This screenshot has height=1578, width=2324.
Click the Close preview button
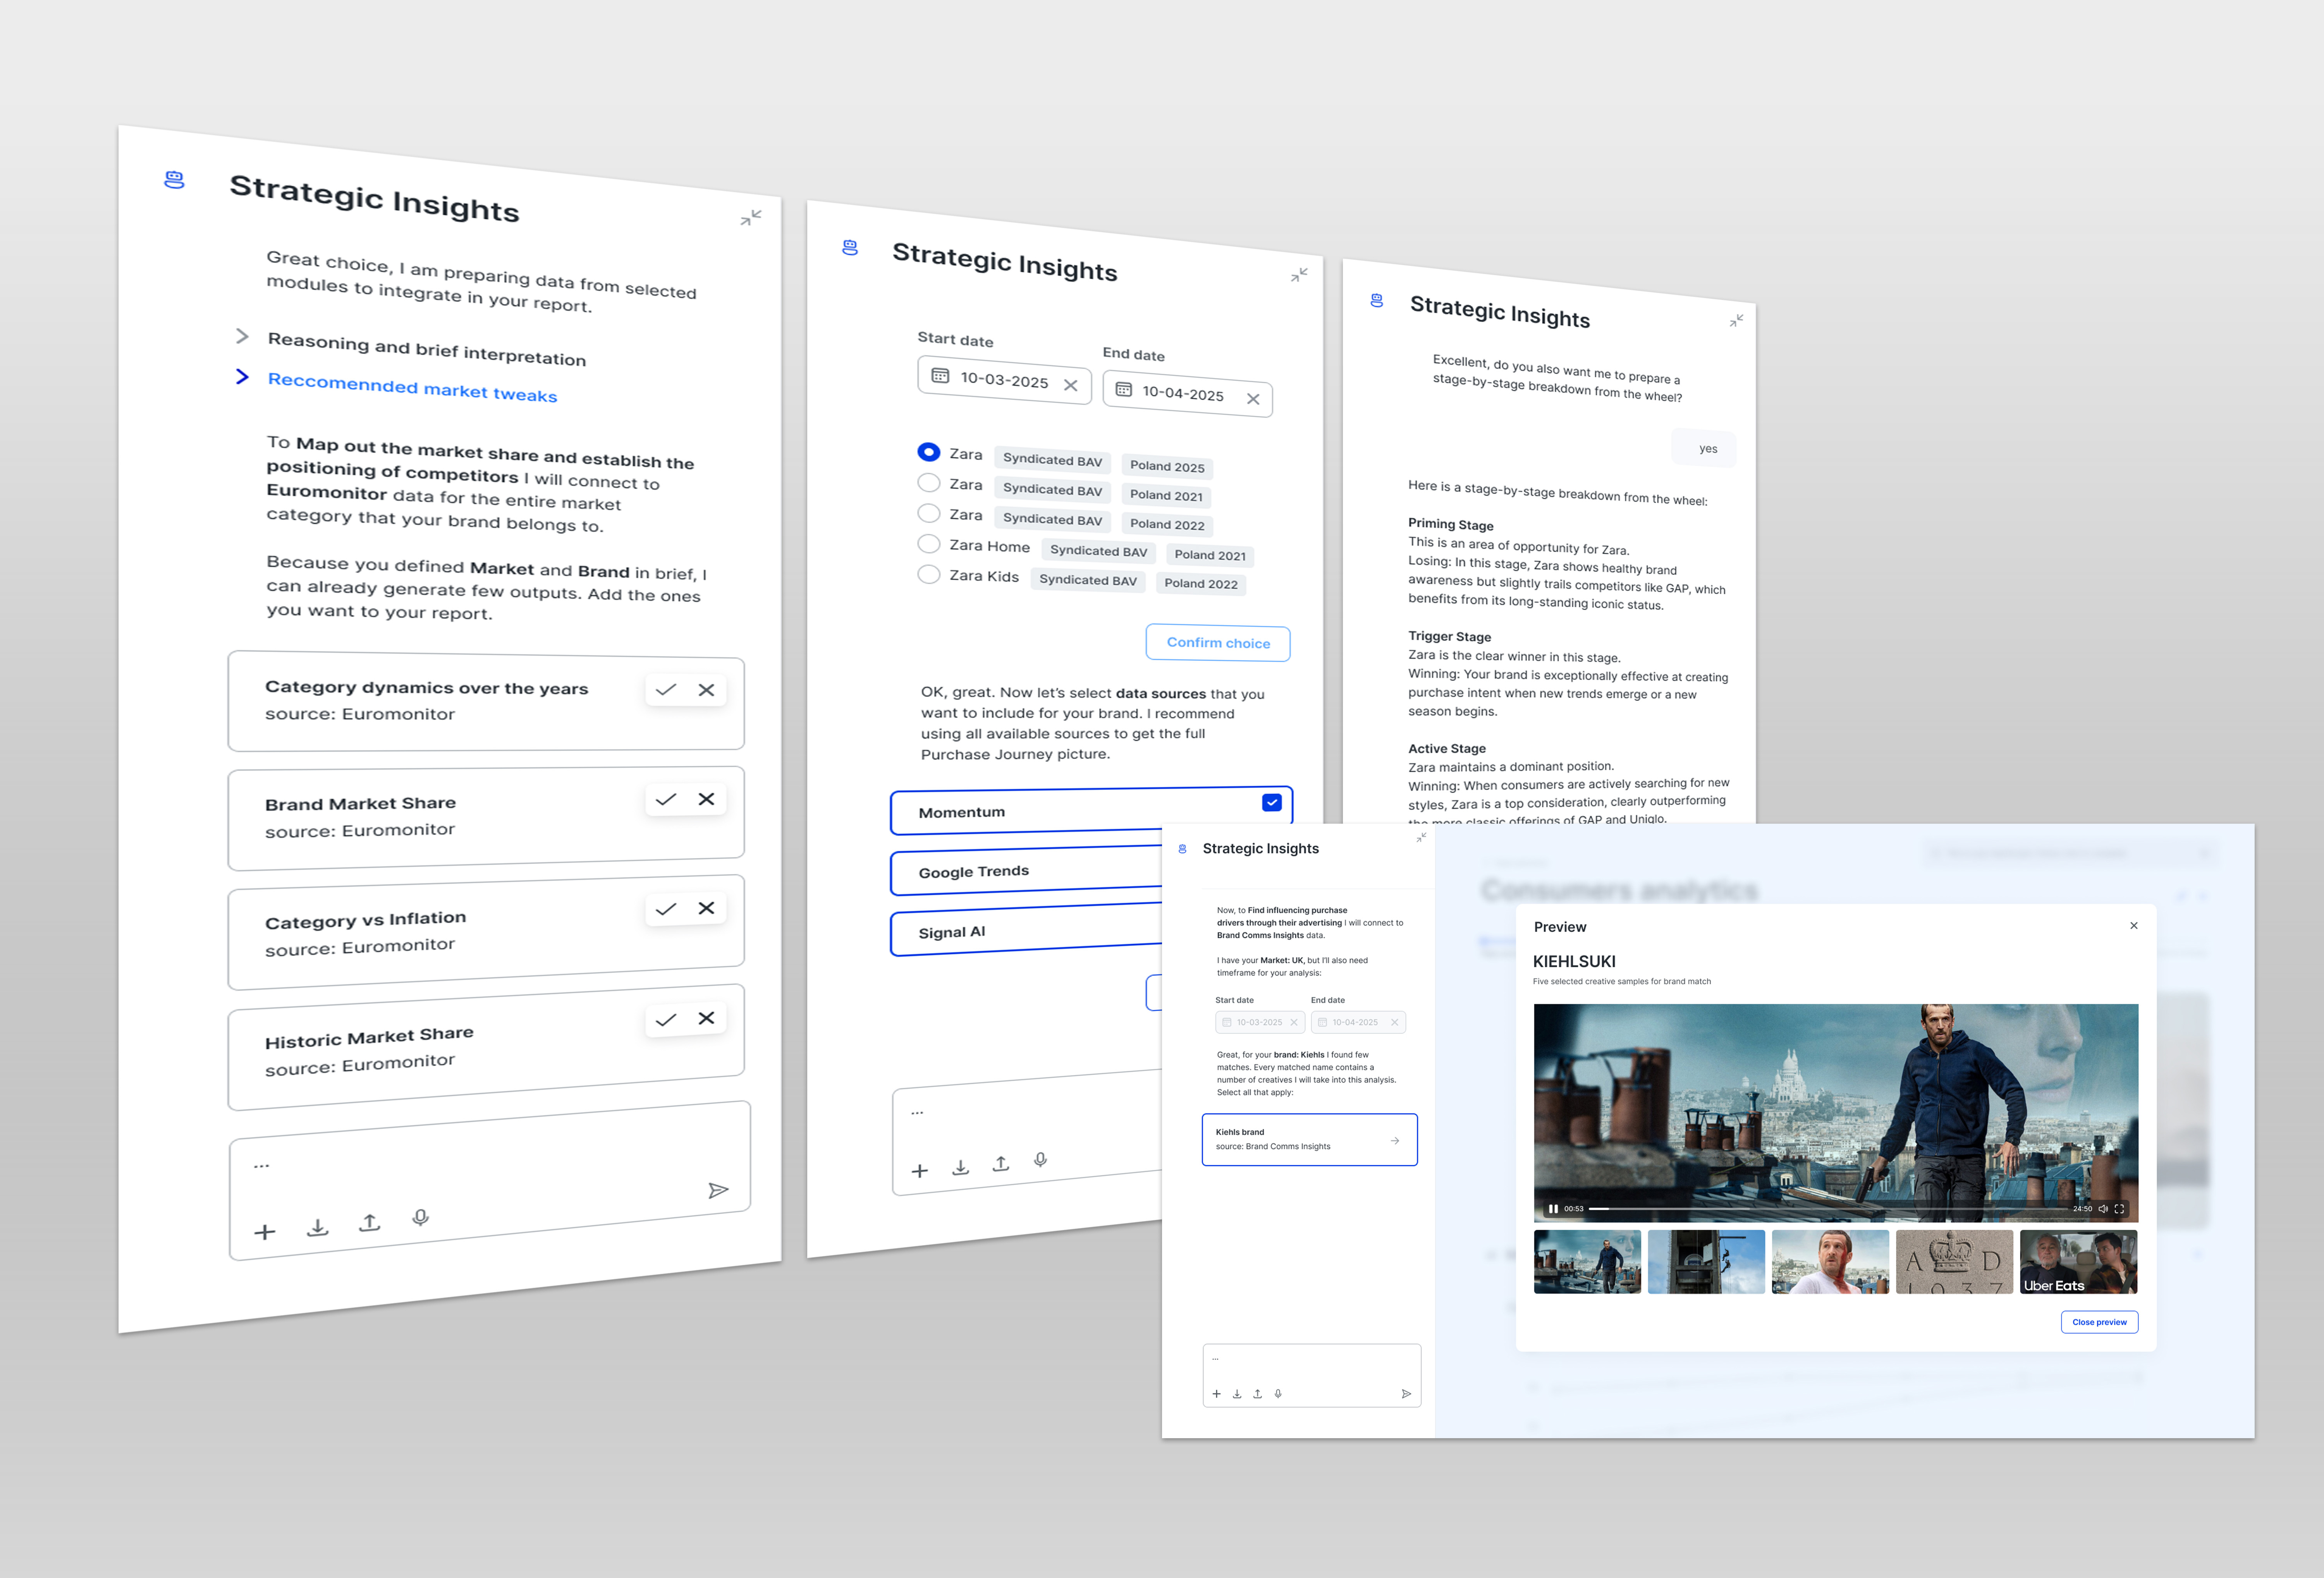click(2099, 1322)
